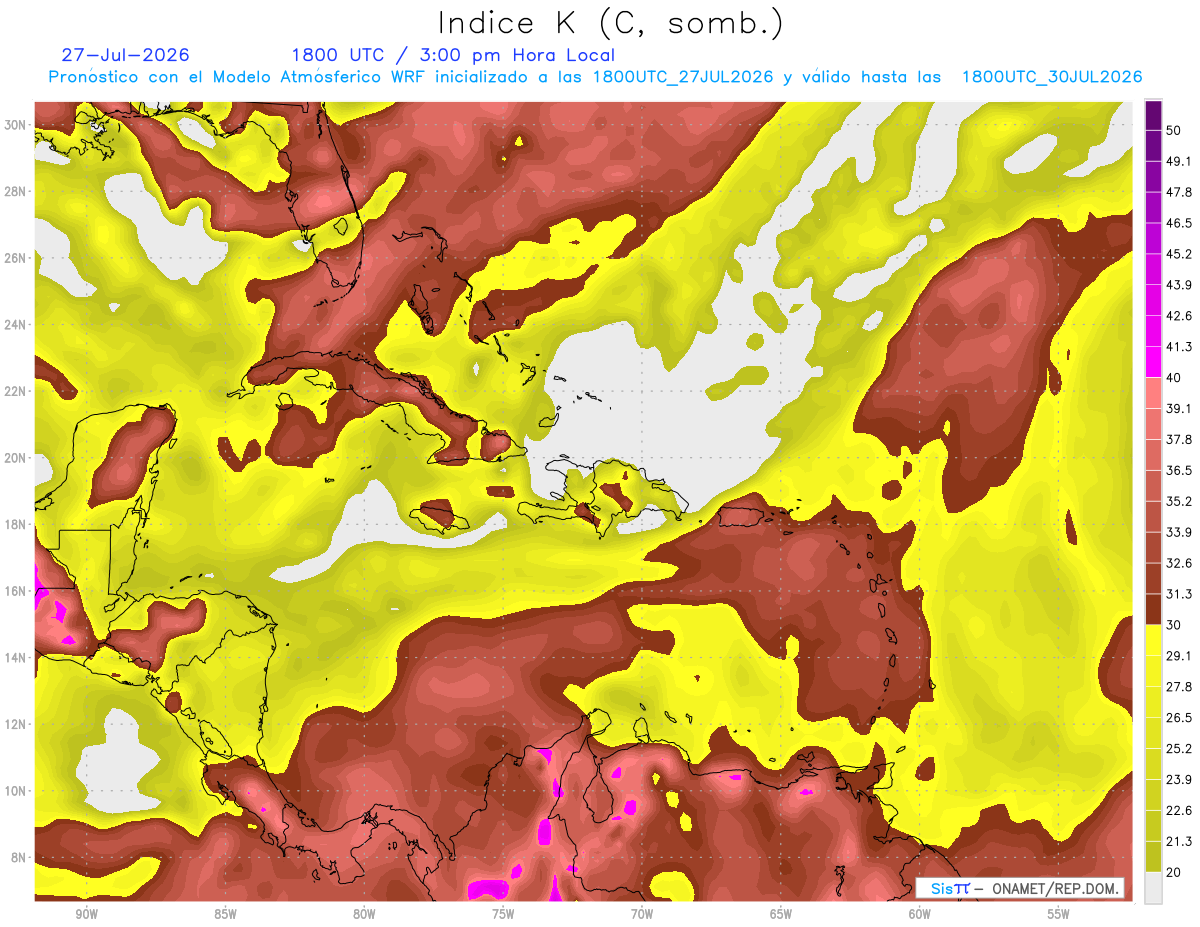This screenshot has width=1200, height=927.
Task: Click the legend value 26.5
Action: (x=1179, y=718)
